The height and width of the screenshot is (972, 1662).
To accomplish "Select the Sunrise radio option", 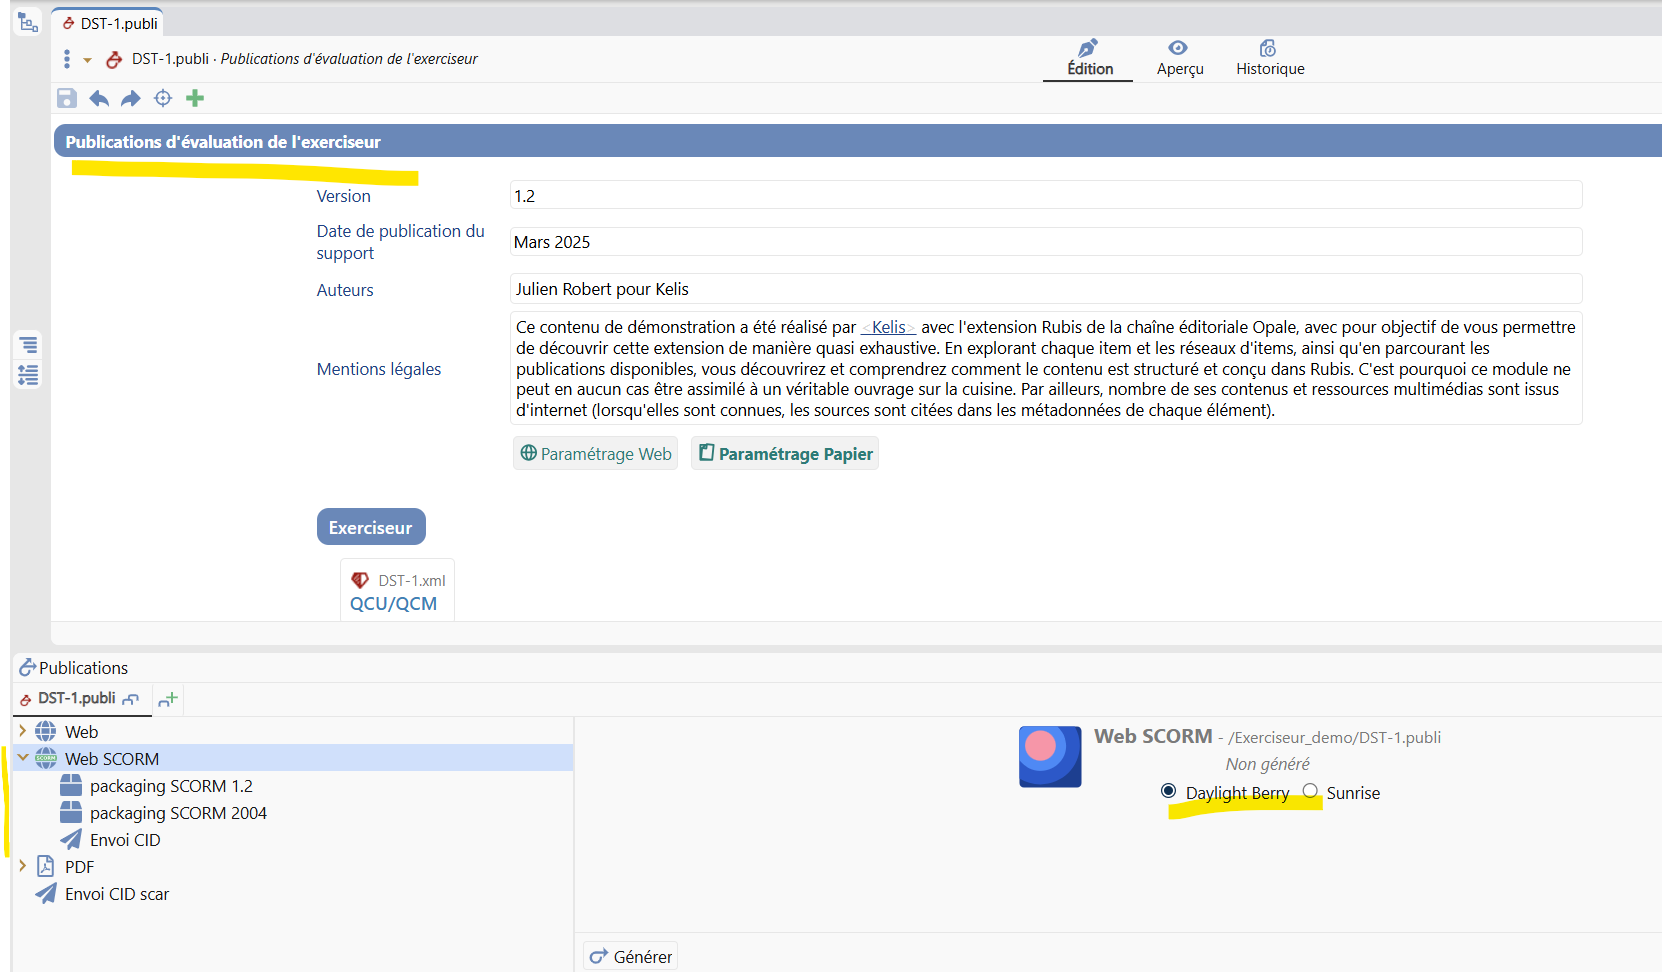I will (1310, 791).
